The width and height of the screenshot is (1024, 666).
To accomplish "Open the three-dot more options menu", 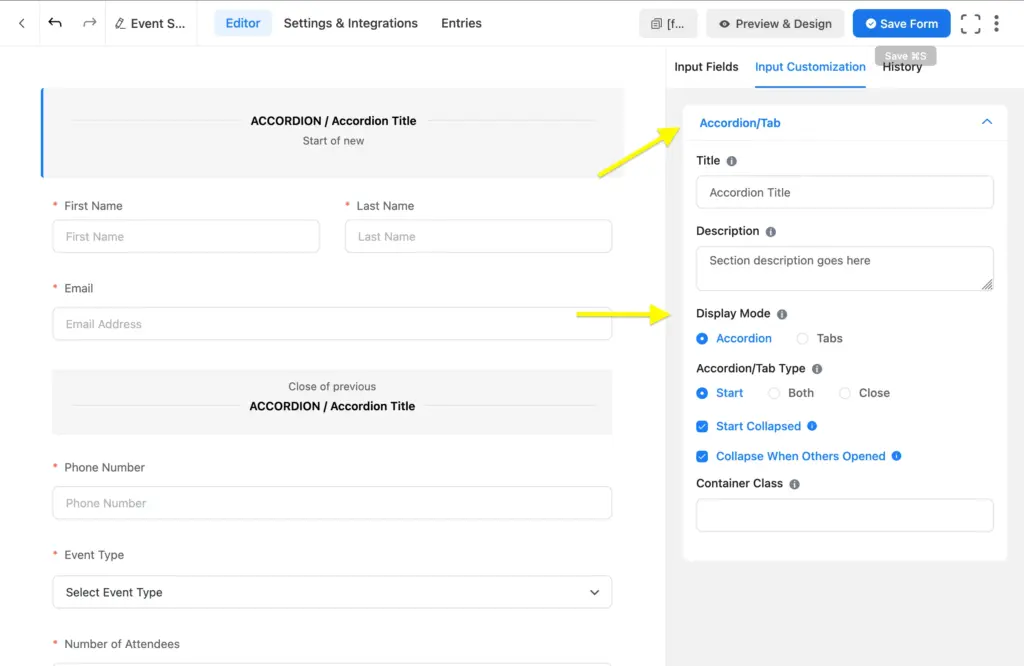I will [997, 23].
